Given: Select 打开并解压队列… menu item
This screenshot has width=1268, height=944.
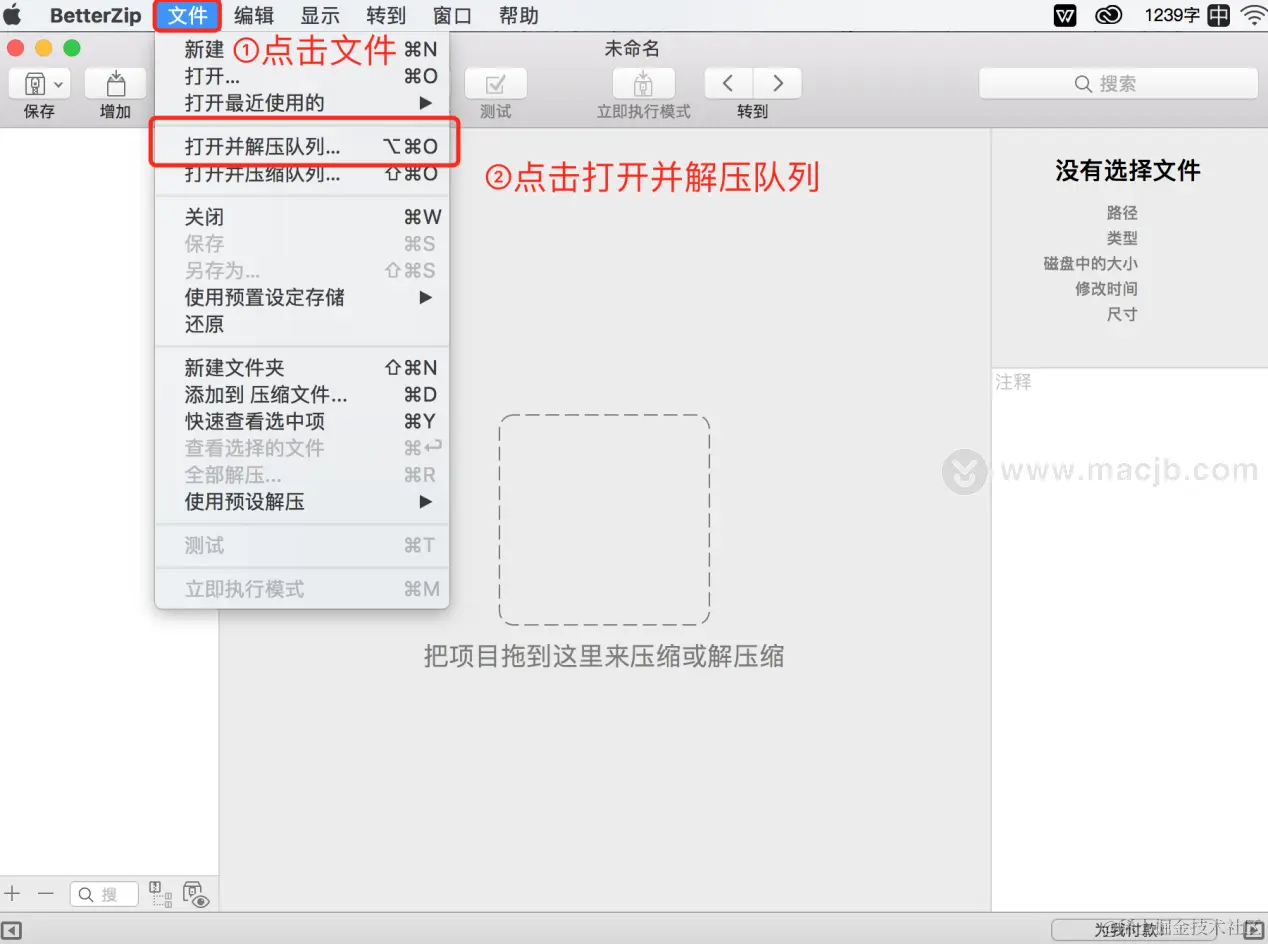Looking at the screenshot, I should (302, 146).
